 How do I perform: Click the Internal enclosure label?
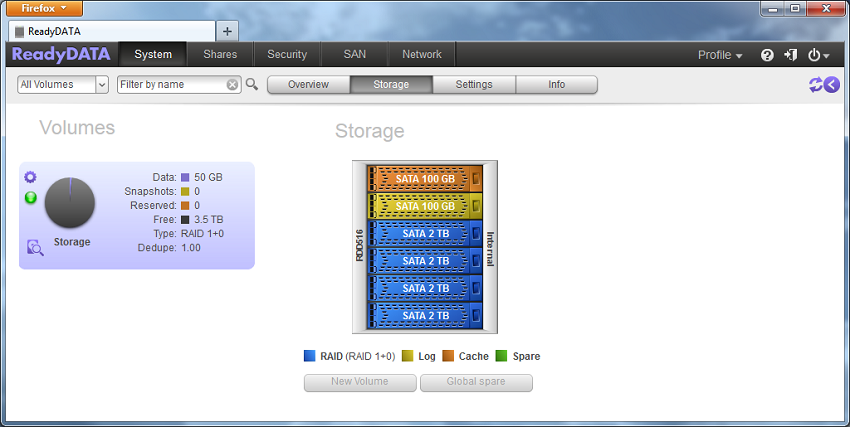490,249
